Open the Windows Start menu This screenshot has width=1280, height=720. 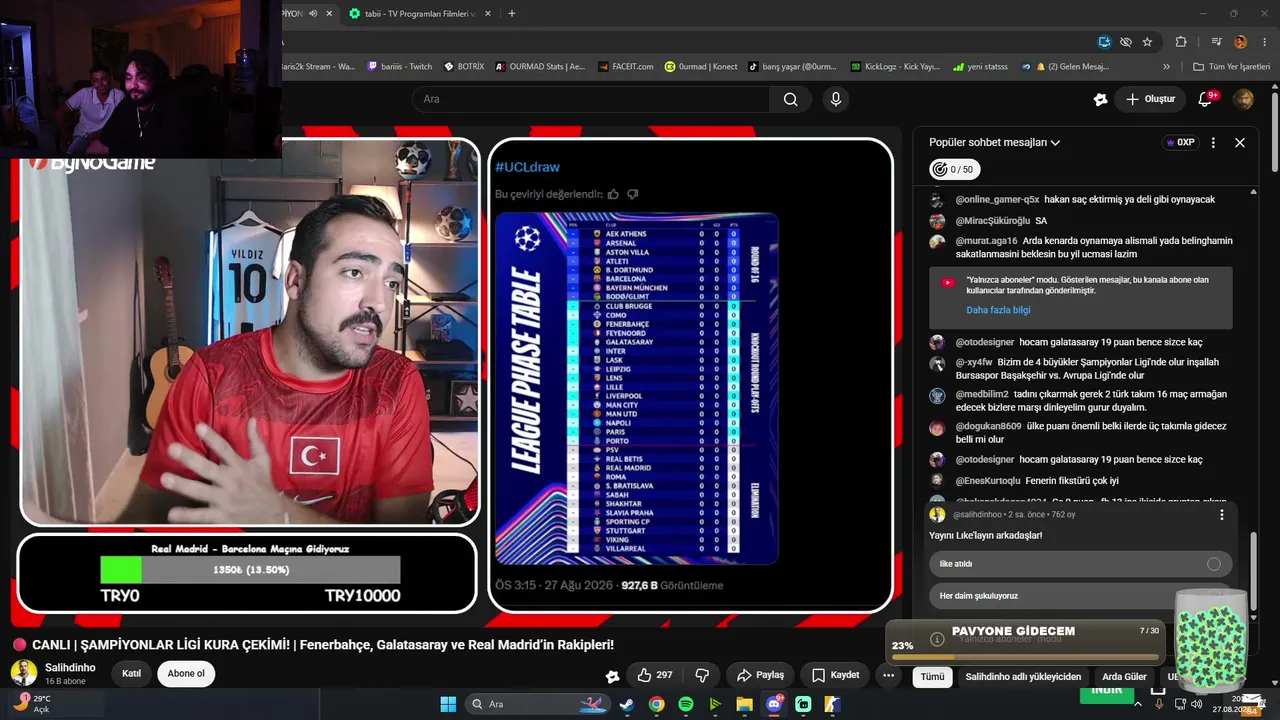point(448,704)
